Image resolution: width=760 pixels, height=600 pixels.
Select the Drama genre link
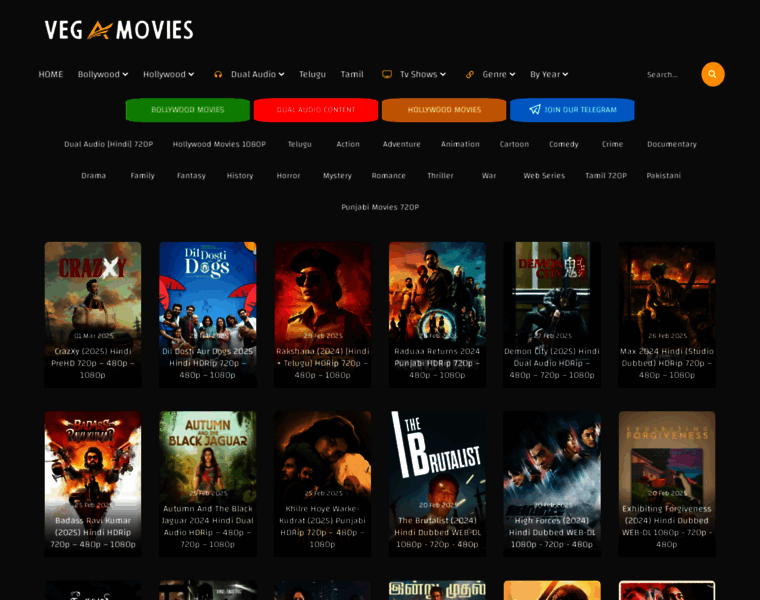[x=94, y=176]
